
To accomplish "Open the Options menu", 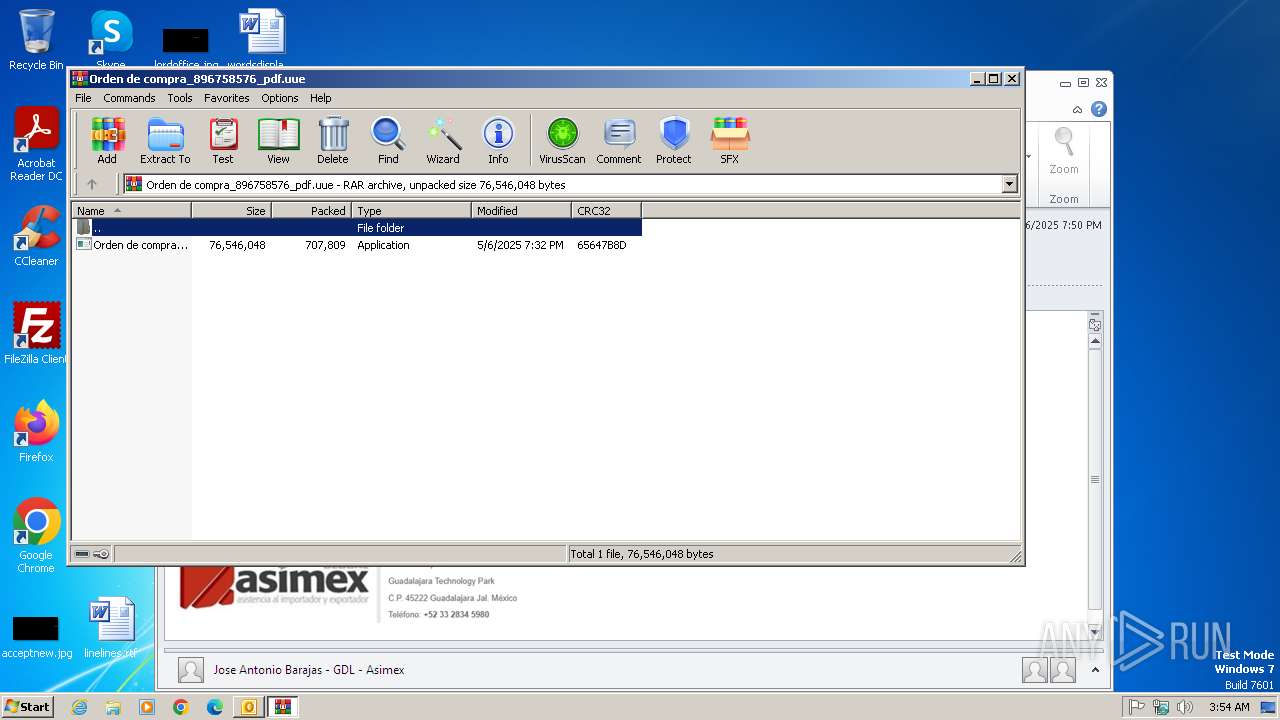I will 280,98.
